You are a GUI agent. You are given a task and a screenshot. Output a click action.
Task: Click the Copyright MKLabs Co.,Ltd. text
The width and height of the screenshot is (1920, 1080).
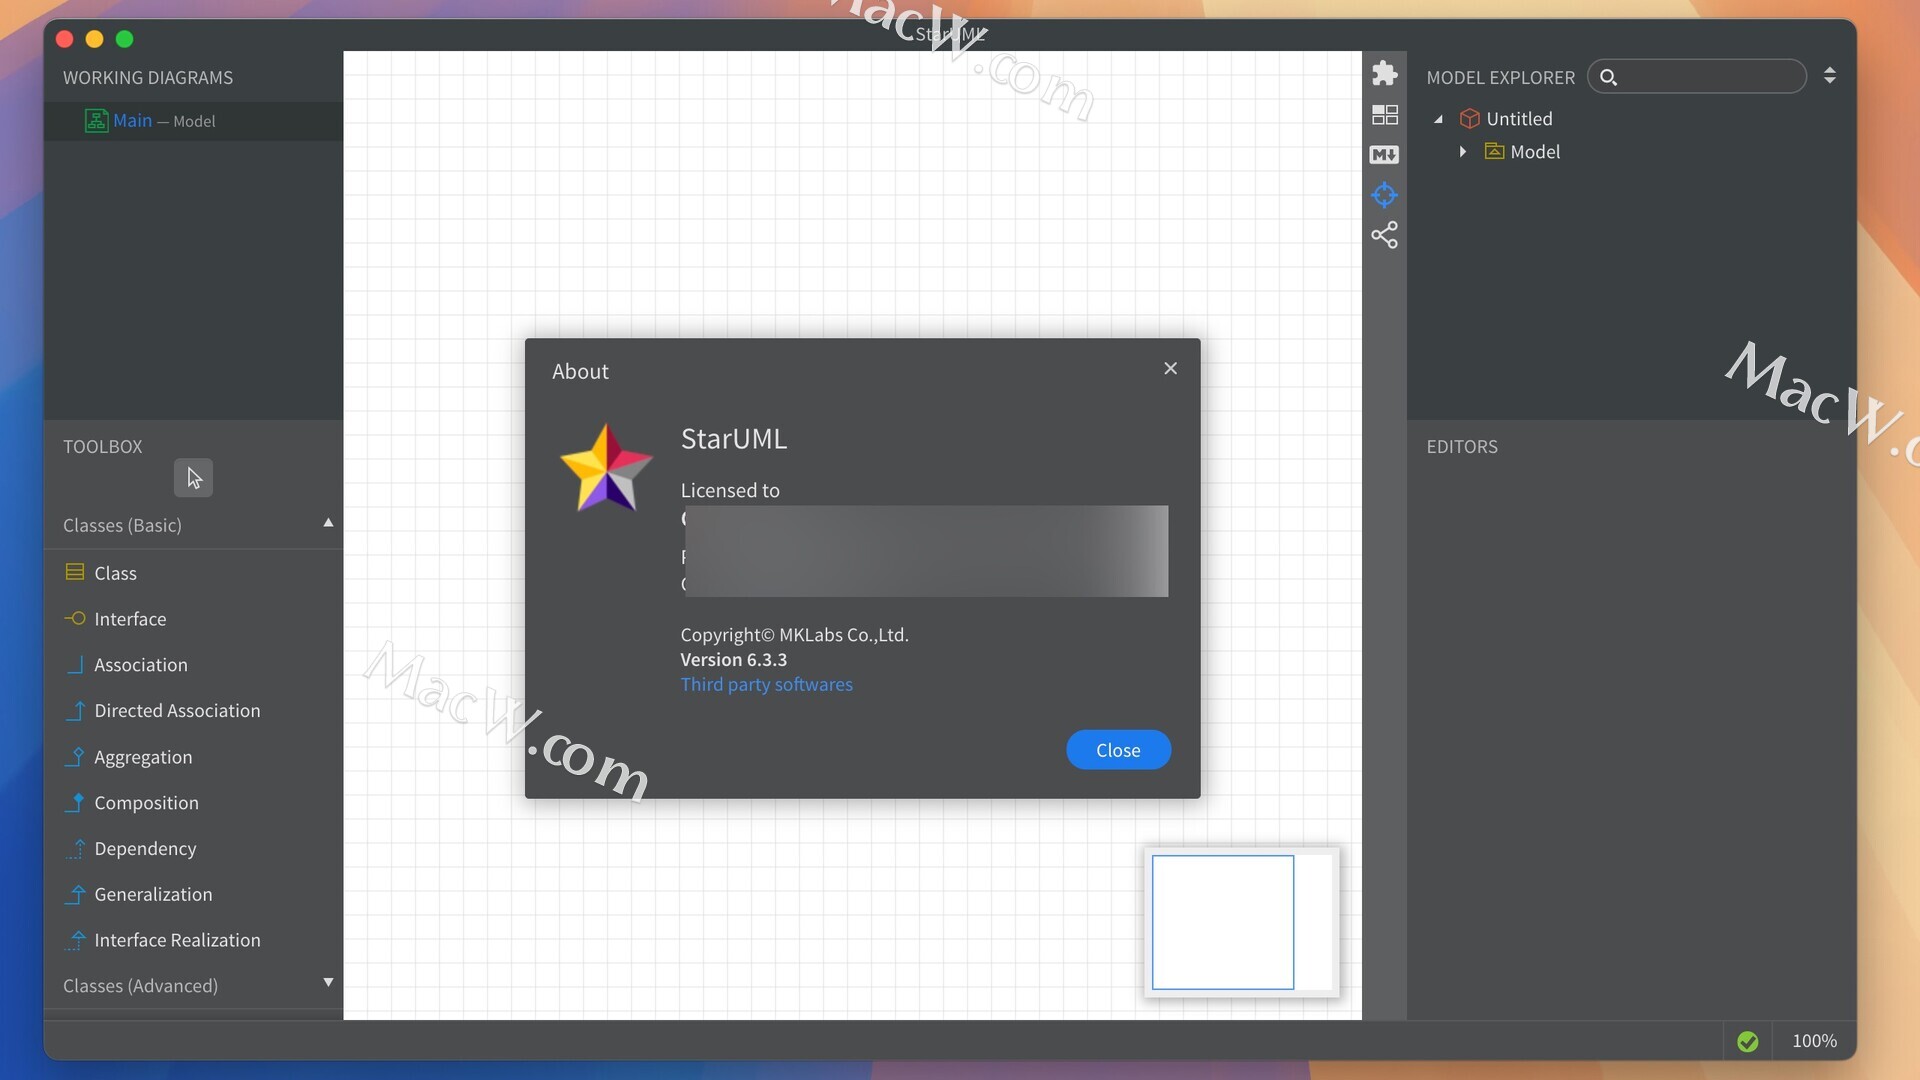794,634
